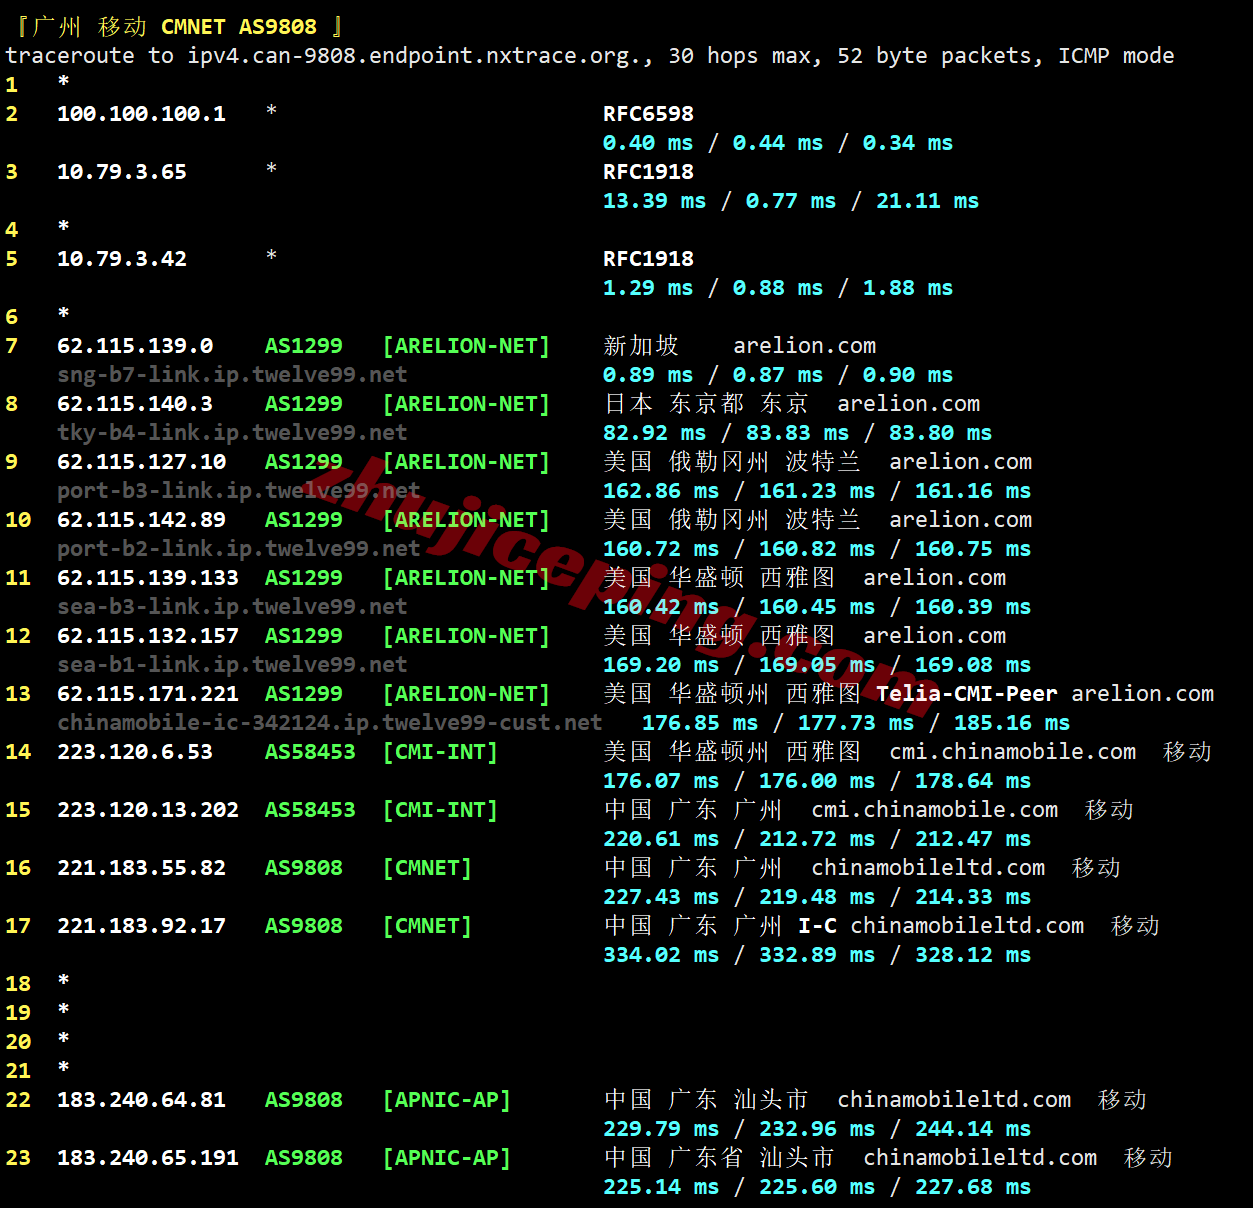
Task: Select hop 2 IP address 100.100.100.1
Action: [141, 114]
